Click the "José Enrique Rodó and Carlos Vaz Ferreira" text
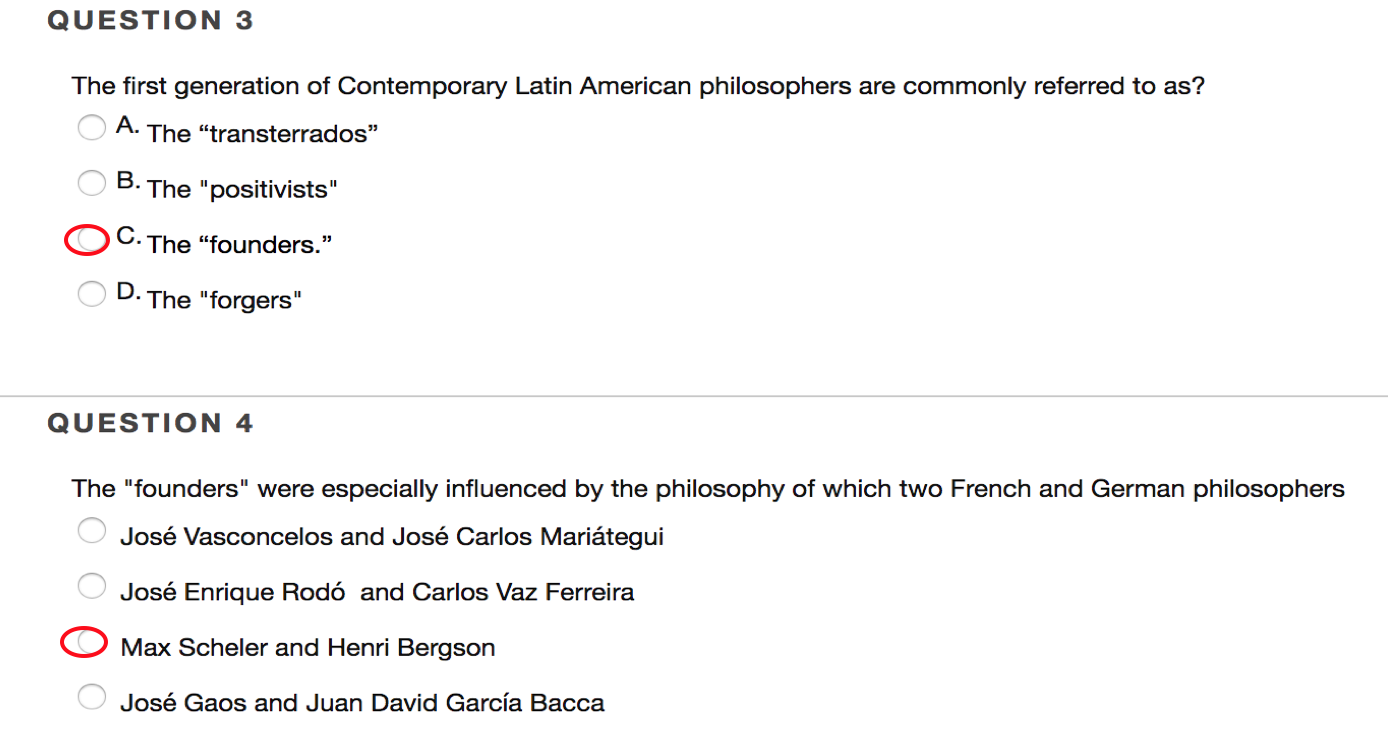Image resolution: width=1388 pixels, height=732 pixels. (377, 592)
